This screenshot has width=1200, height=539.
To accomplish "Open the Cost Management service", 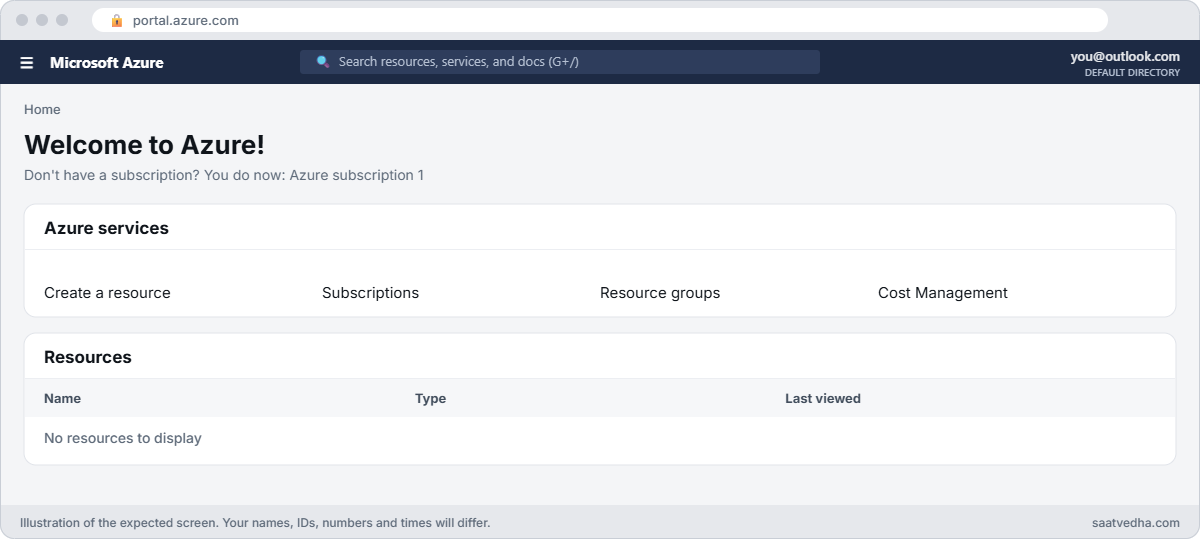I will point(943,293).
